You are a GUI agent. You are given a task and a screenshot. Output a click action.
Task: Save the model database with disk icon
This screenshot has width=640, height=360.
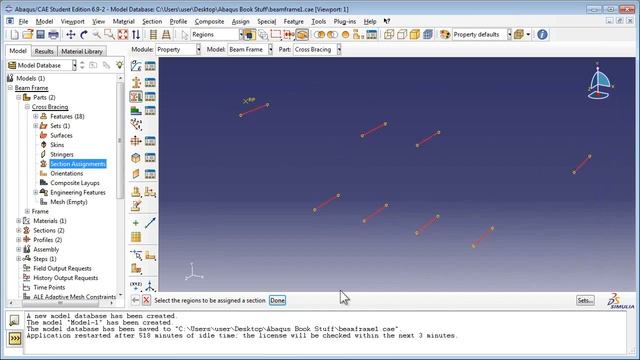point(40,35)
